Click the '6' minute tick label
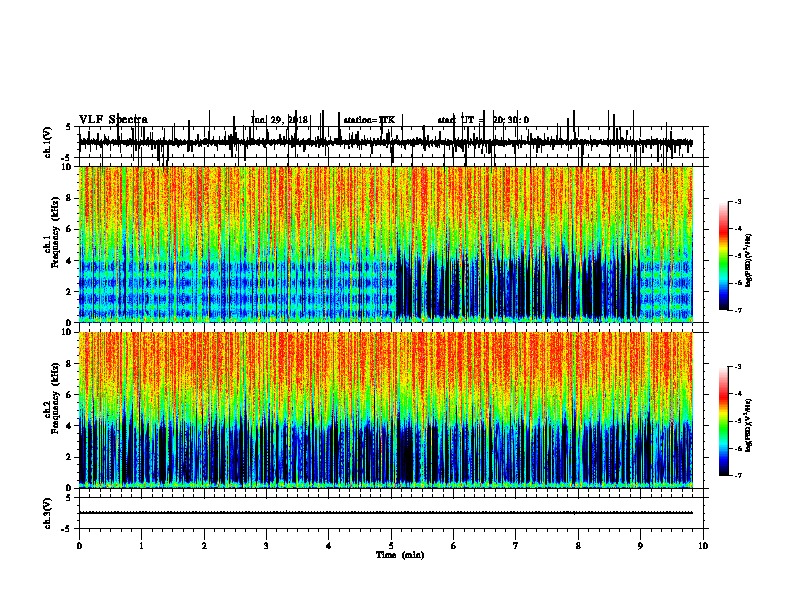The image size is (792, 612). pyautogui.click(x=453, y=546)
